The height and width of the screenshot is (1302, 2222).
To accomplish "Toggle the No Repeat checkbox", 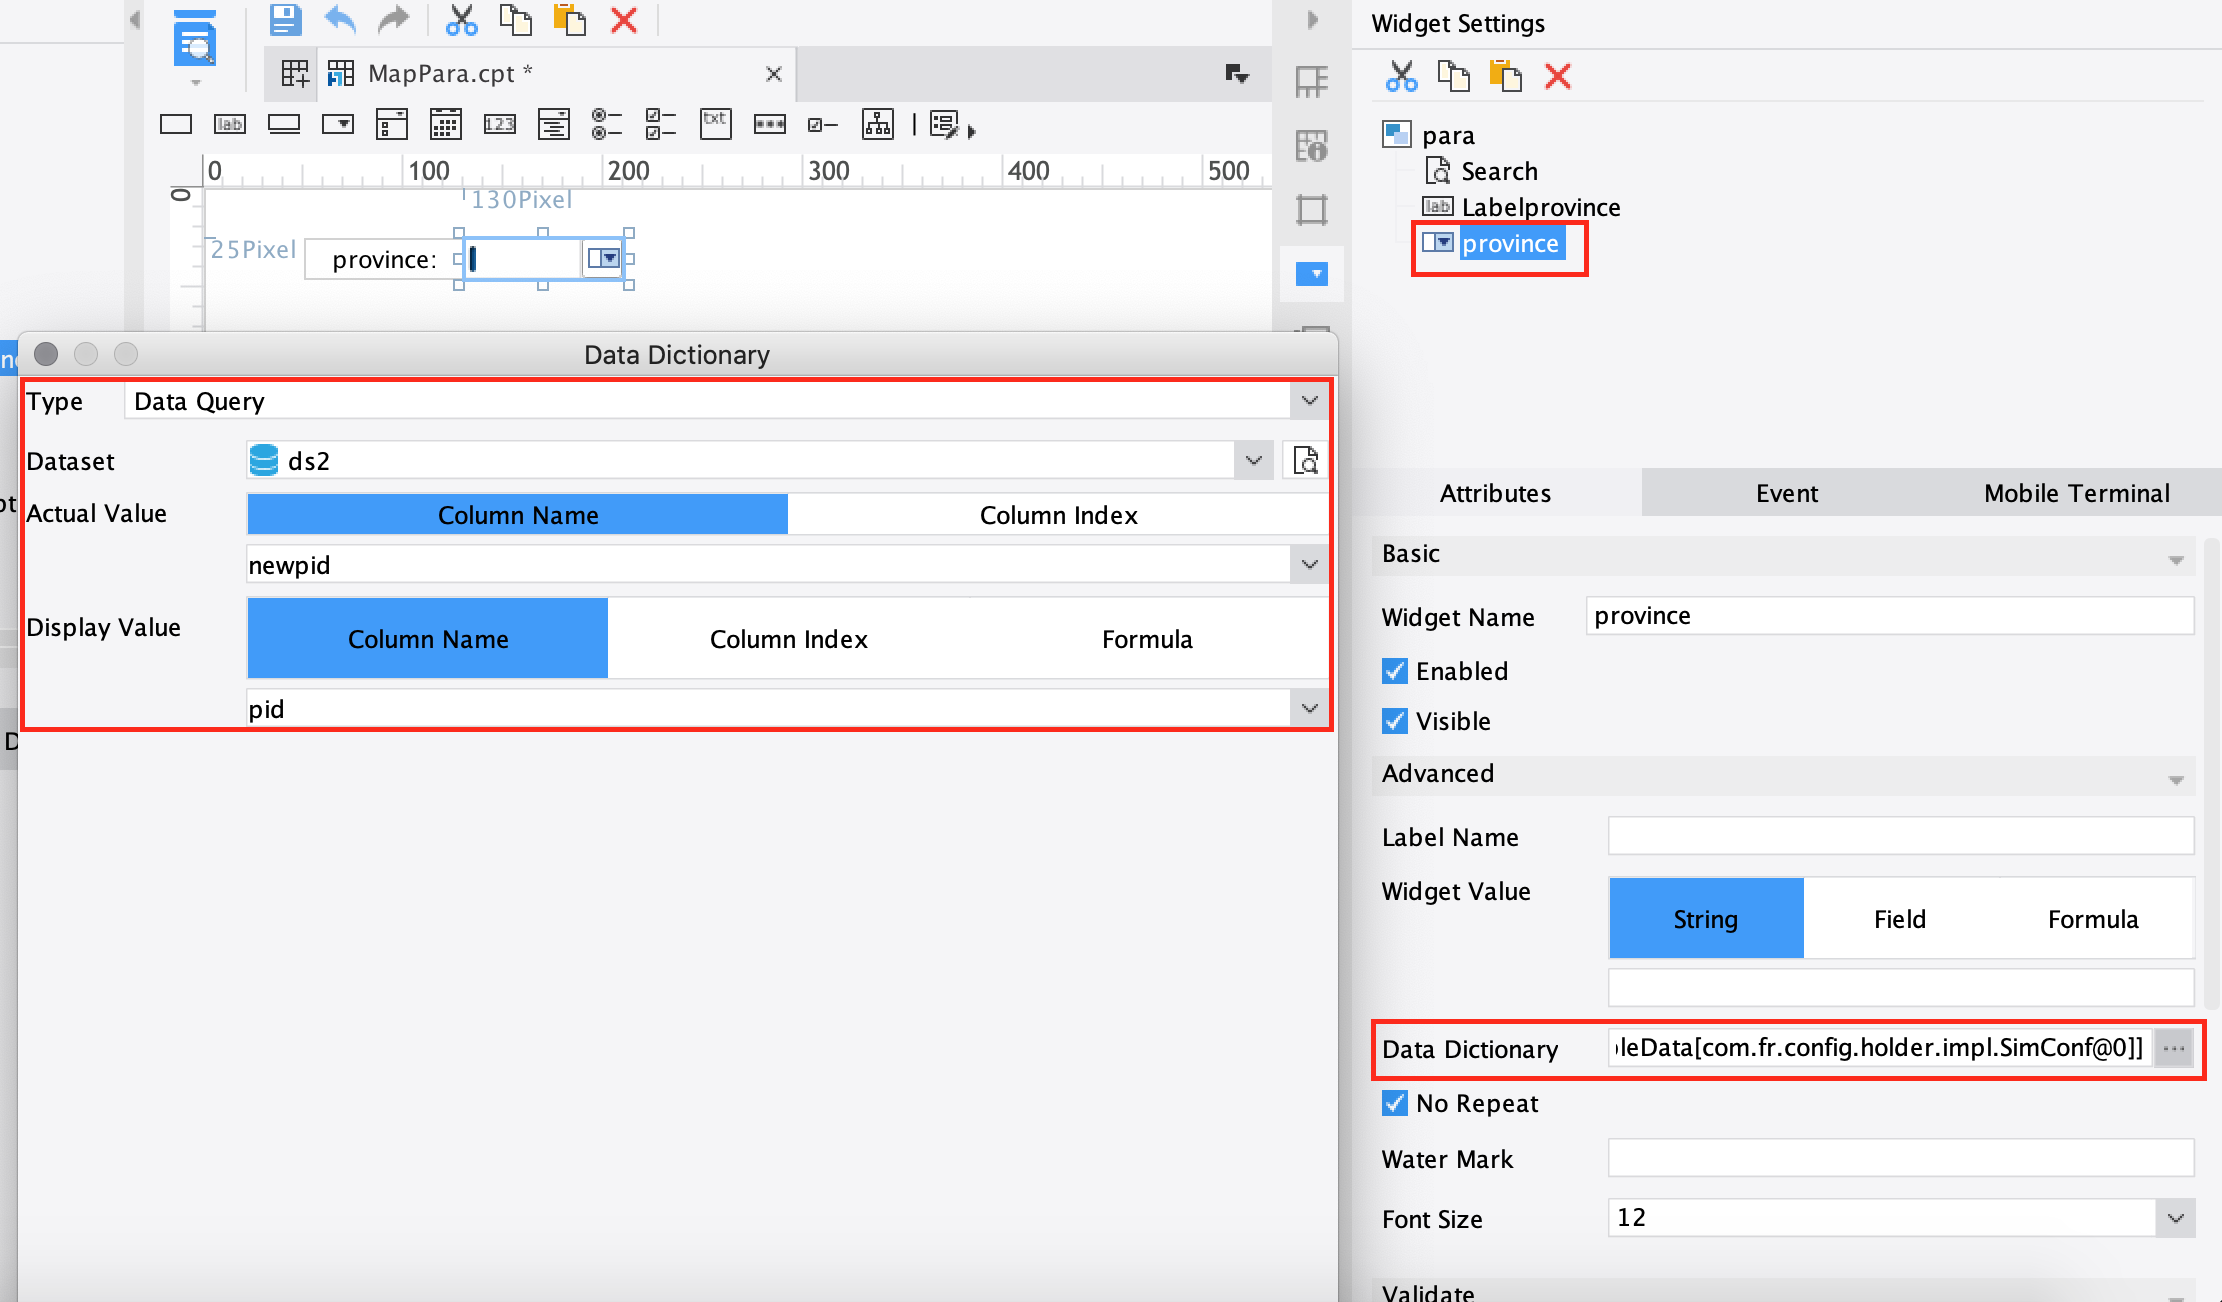I will tap(1394, 1103).
